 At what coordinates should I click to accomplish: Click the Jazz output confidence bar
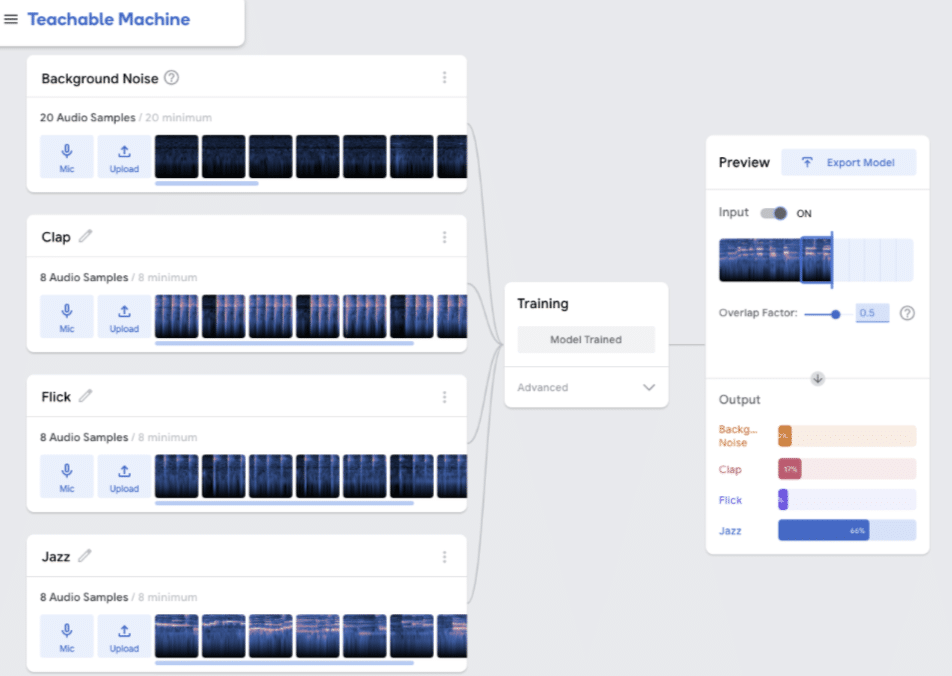[x=847, y=530]
